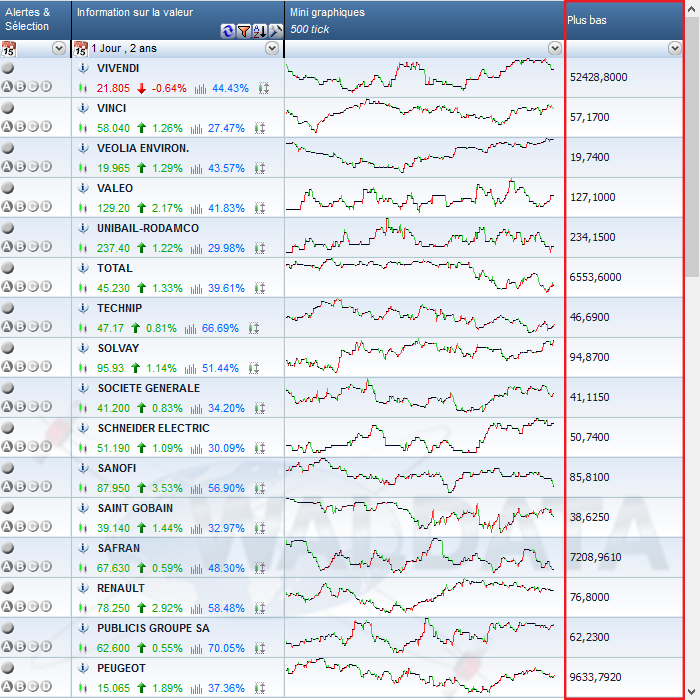Open the filter funnel icon in the header

tap(244, 31)
